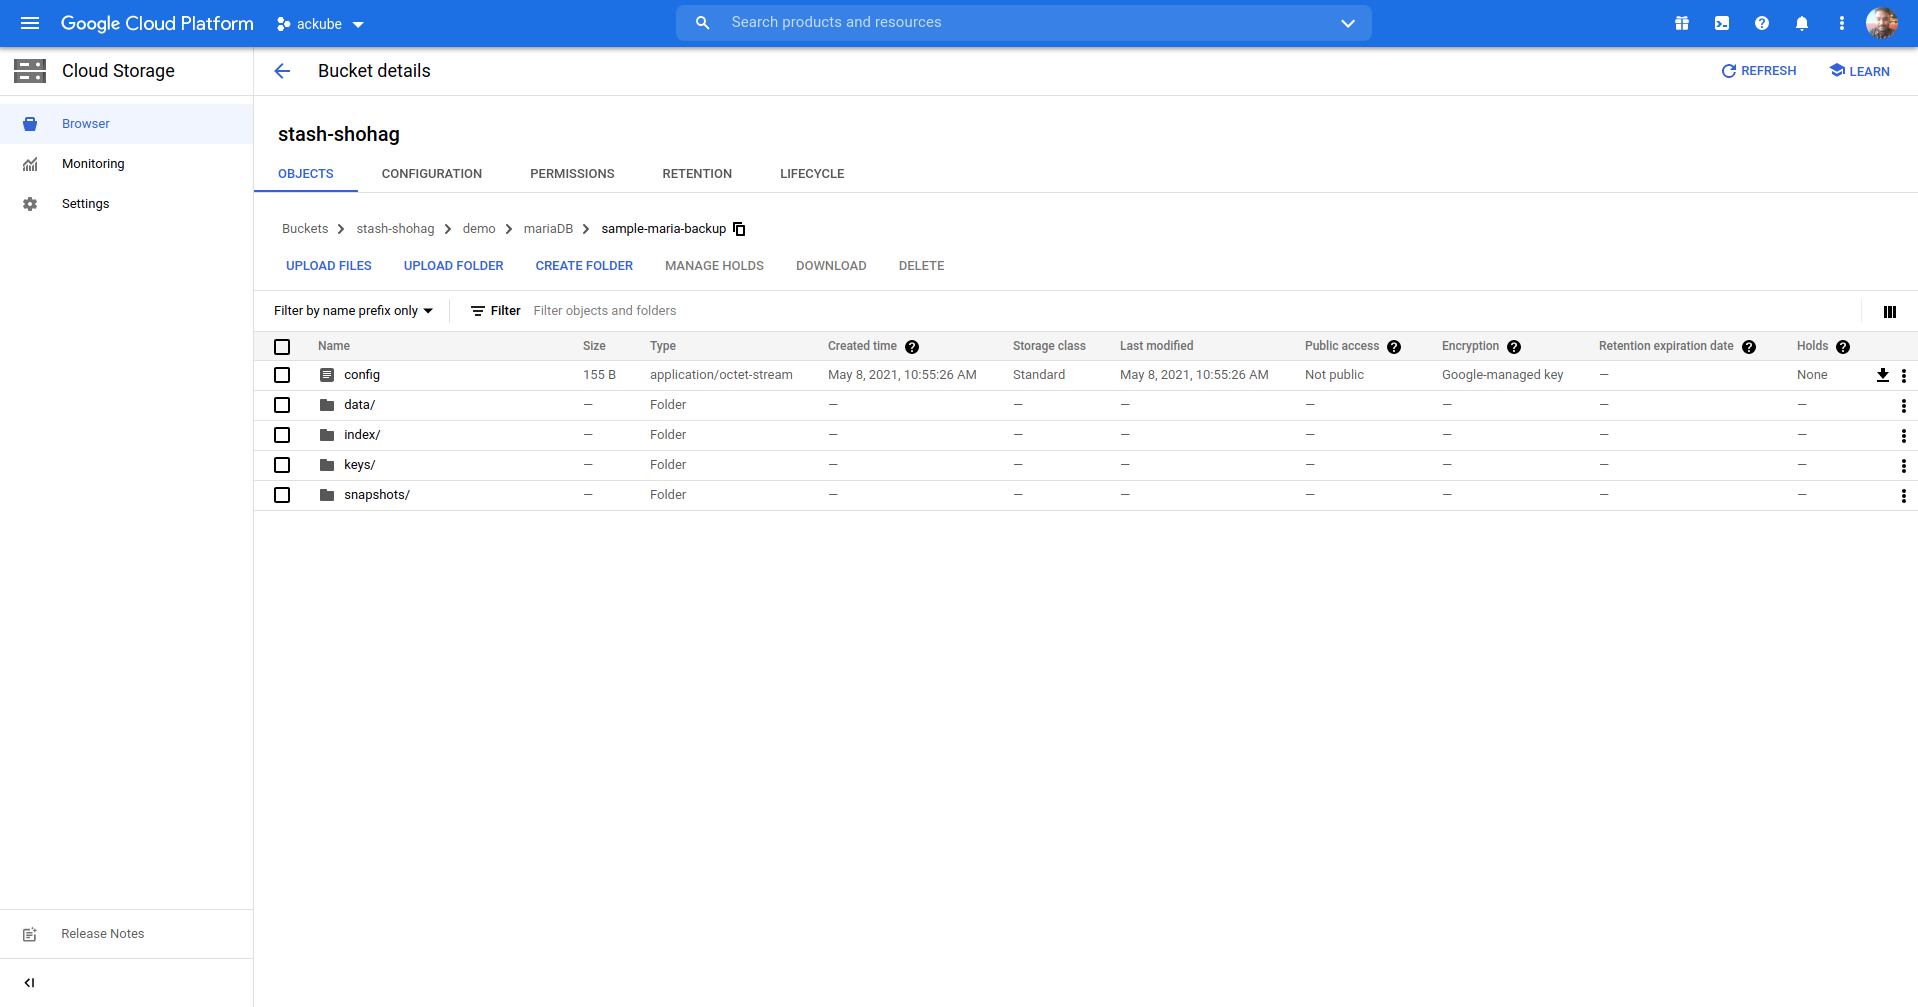
Task: Activate Cloud Shell from the top bar
Action: (x=1721, y=23)
